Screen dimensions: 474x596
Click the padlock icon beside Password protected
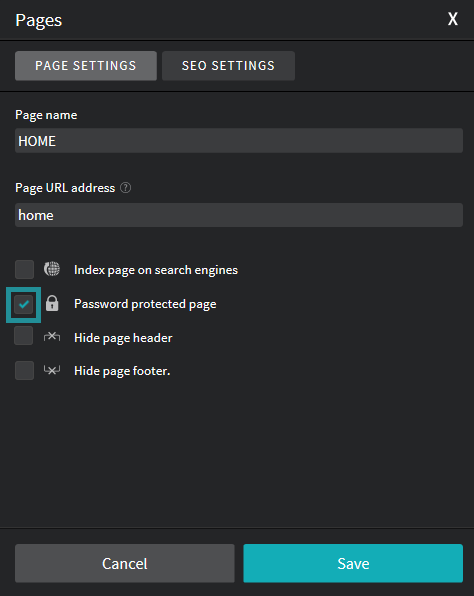point(52,303)
